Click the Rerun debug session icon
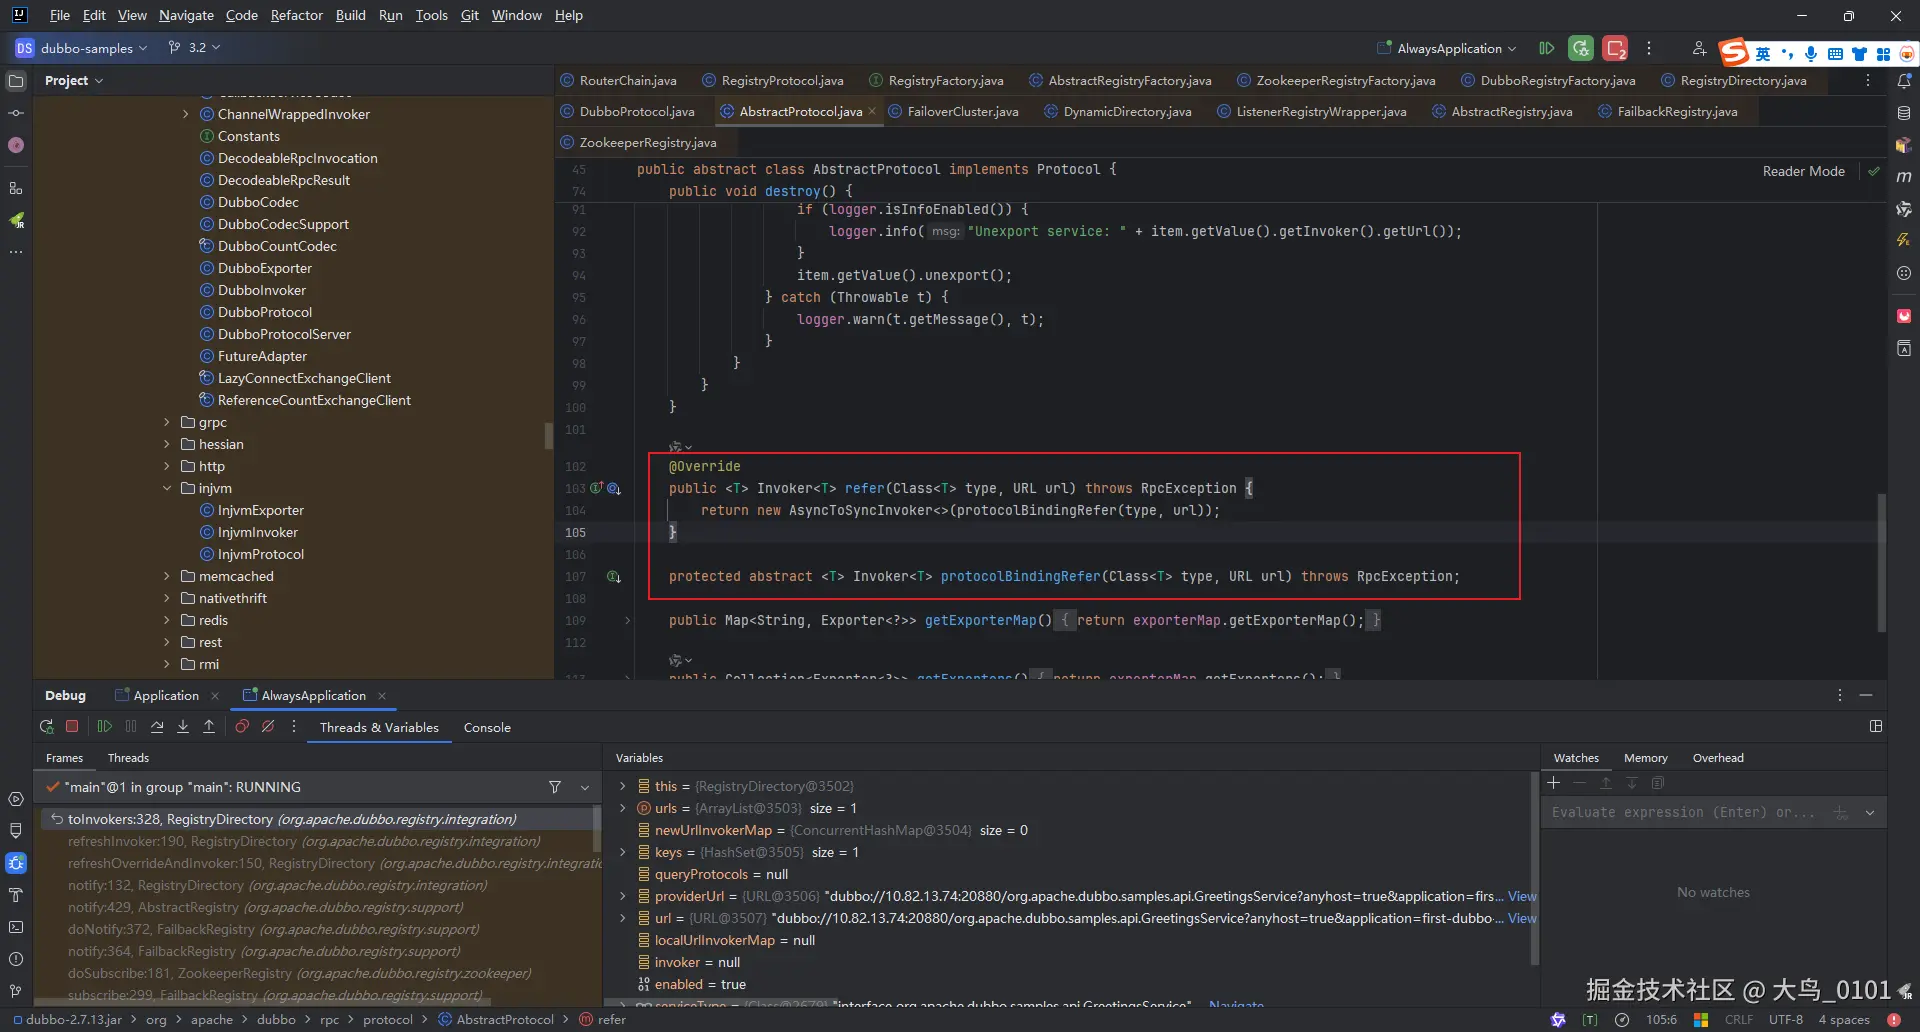1920x1032 pixels. click(x=46, y=727)
